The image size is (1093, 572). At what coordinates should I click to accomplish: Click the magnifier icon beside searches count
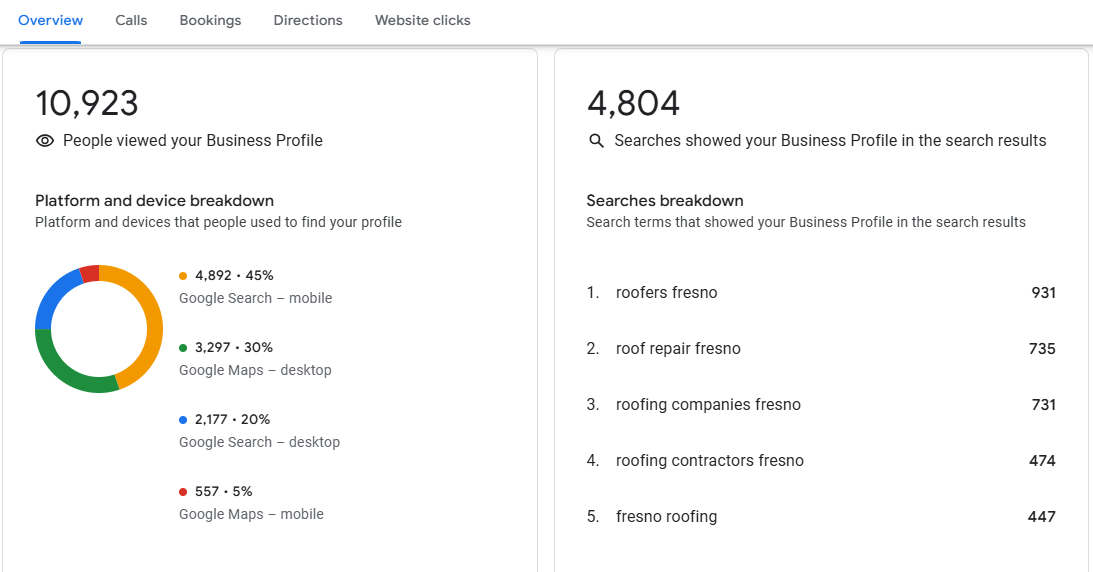tap(596, 141)
